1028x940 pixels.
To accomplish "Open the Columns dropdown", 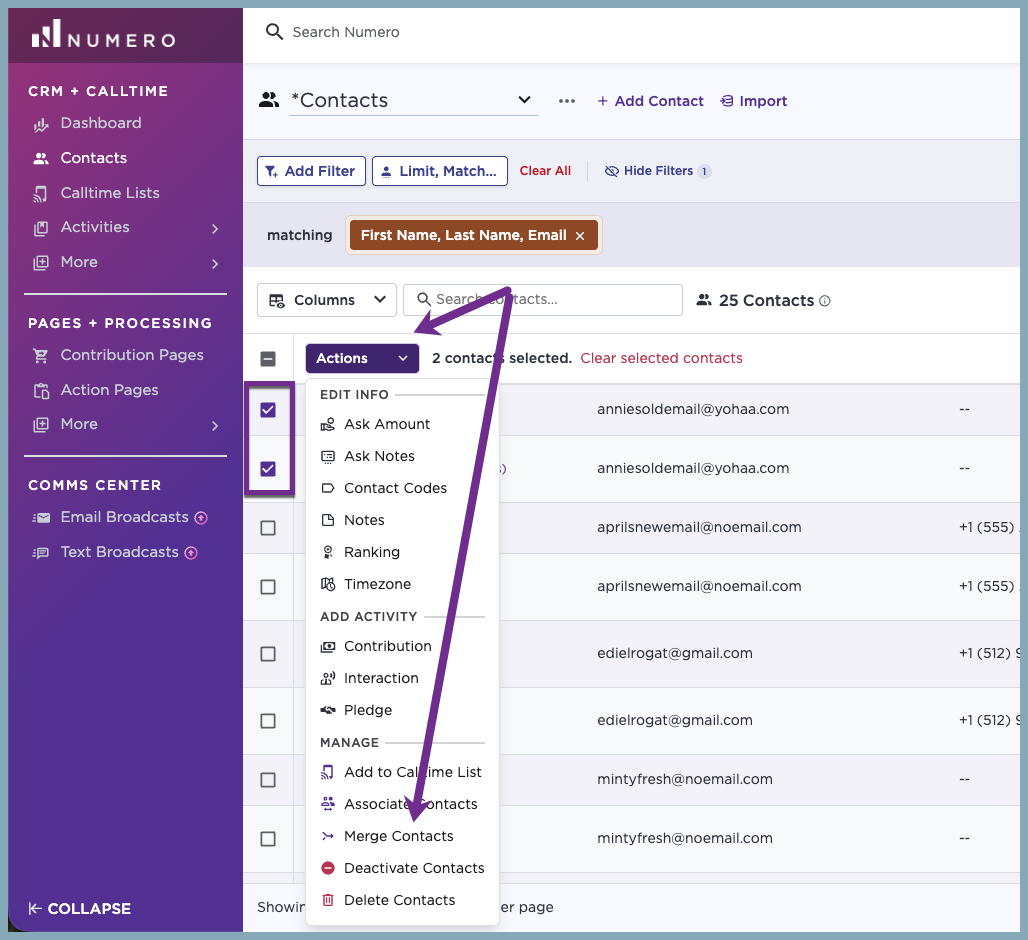I will [x=326, y=300].
